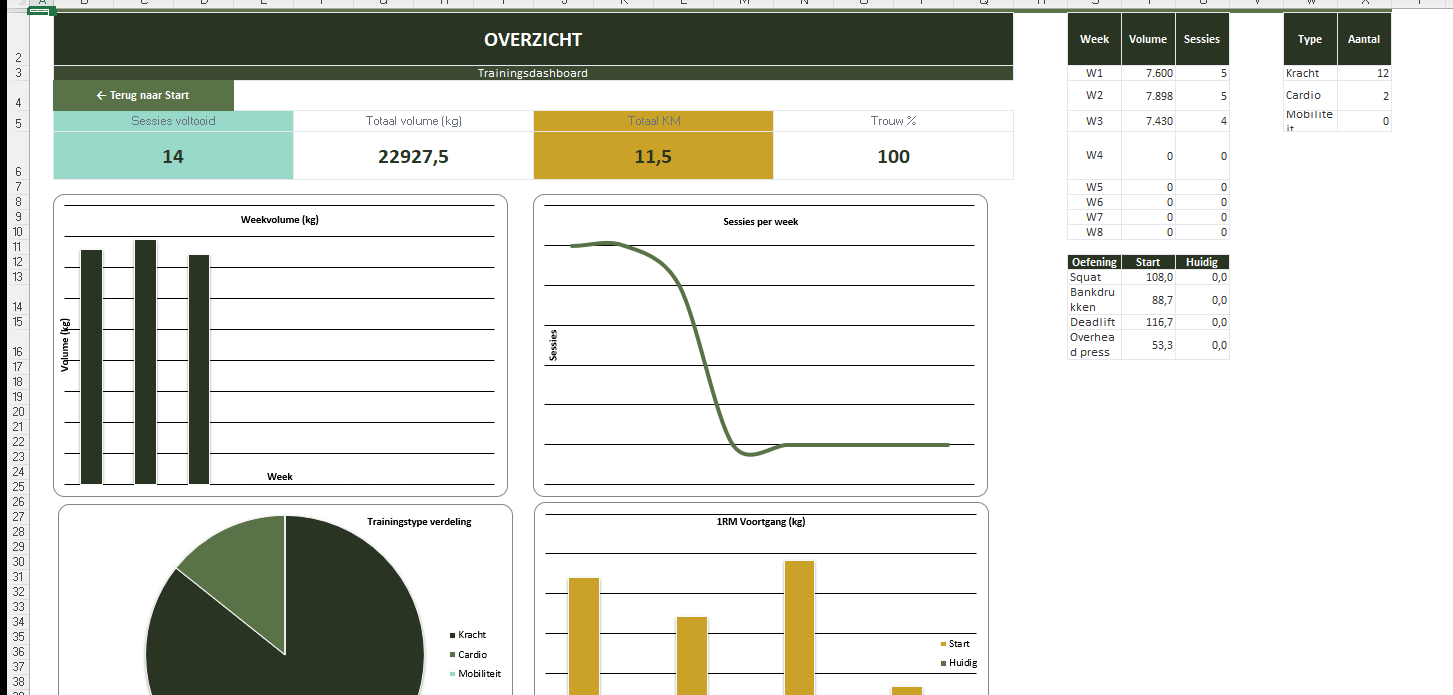1453x695 pixels.
Task: Select the Totaal volume value 22927,5
Action: click(413, 157)
